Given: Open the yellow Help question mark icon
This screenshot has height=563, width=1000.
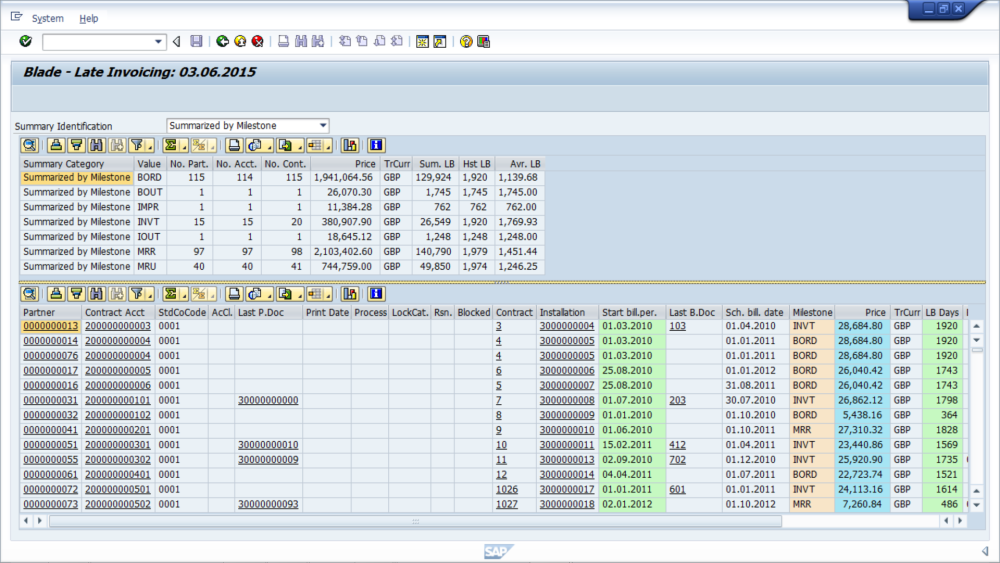Looking at the screenshot, I should (x=466, y=41).
